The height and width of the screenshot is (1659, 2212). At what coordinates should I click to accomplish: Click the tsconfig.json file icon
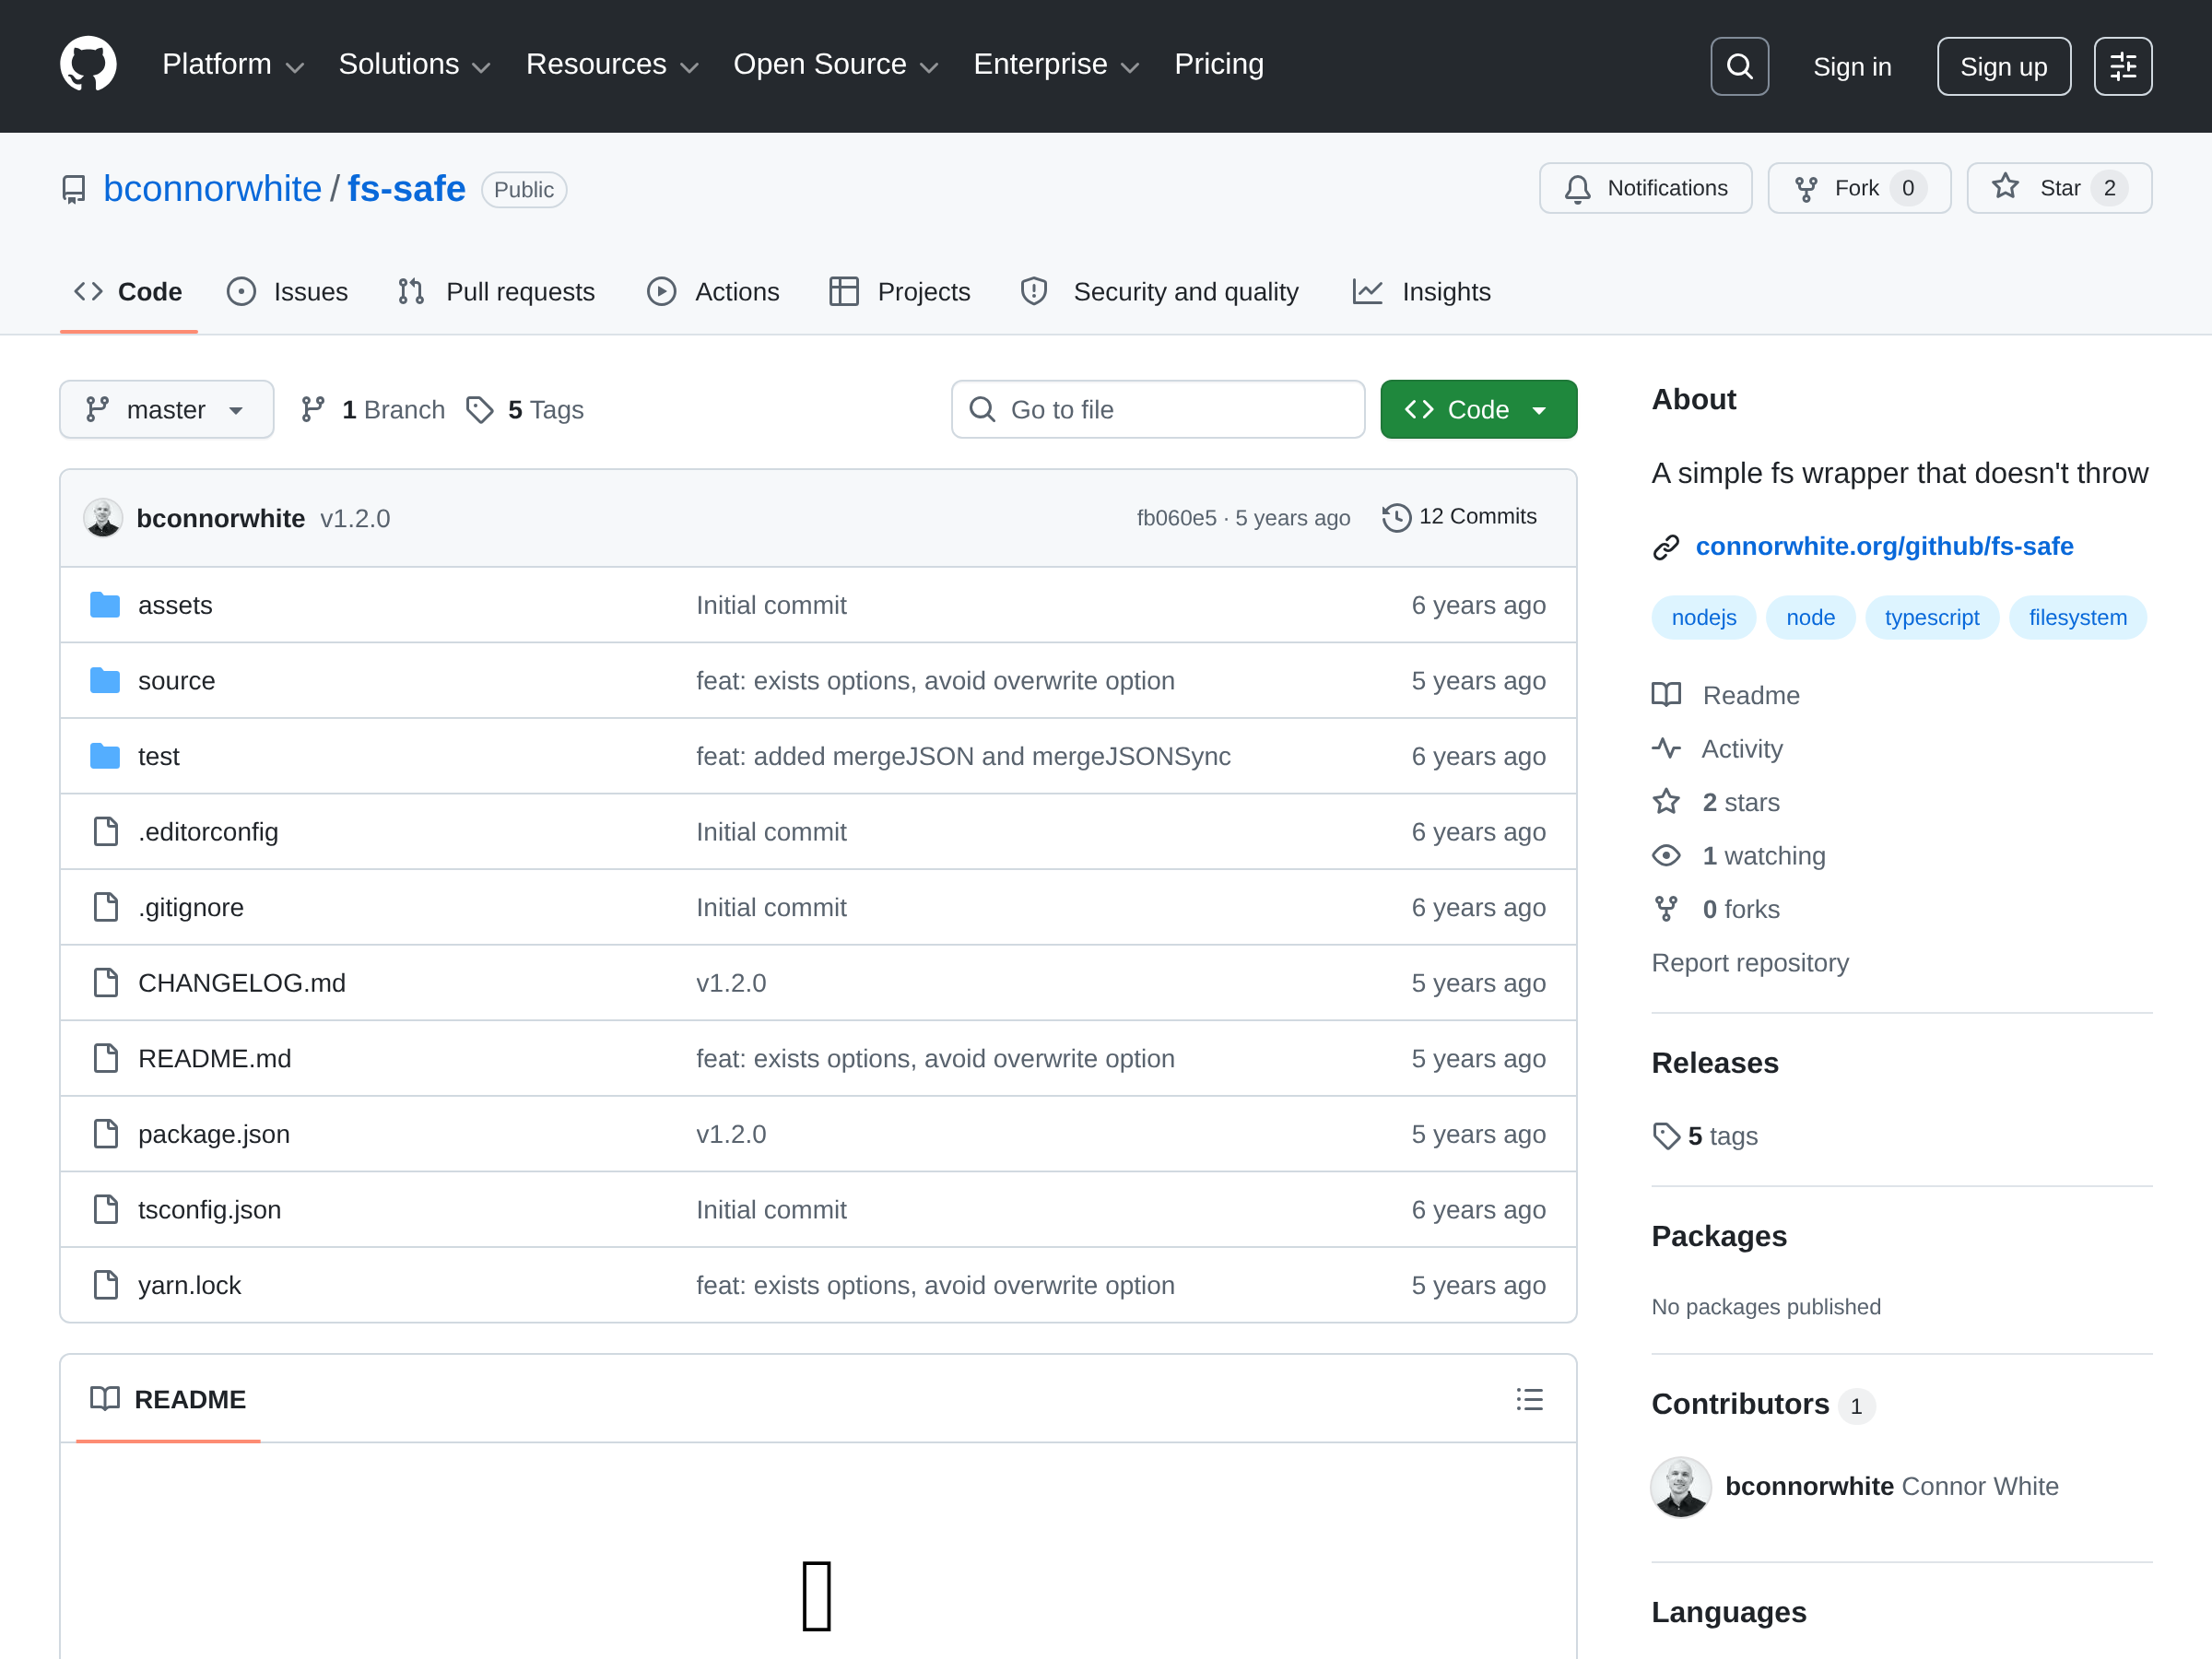(x=105, y=1210)
